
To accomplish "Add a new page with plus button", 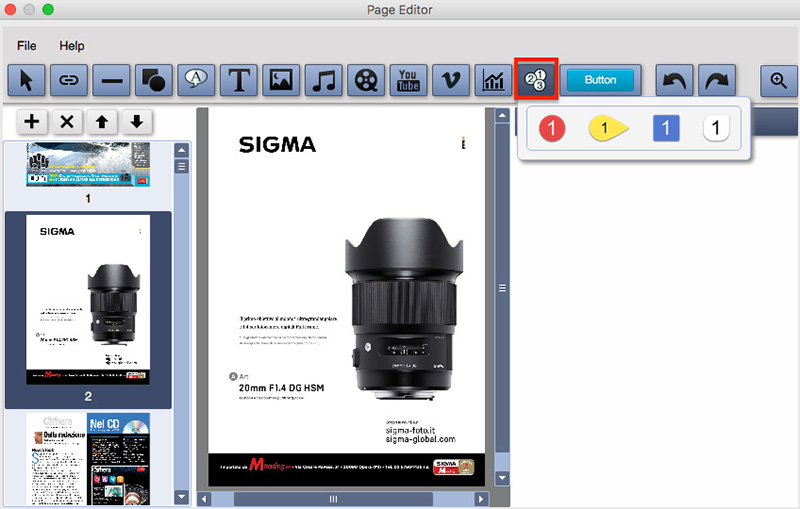I will [x=32, y=121].
